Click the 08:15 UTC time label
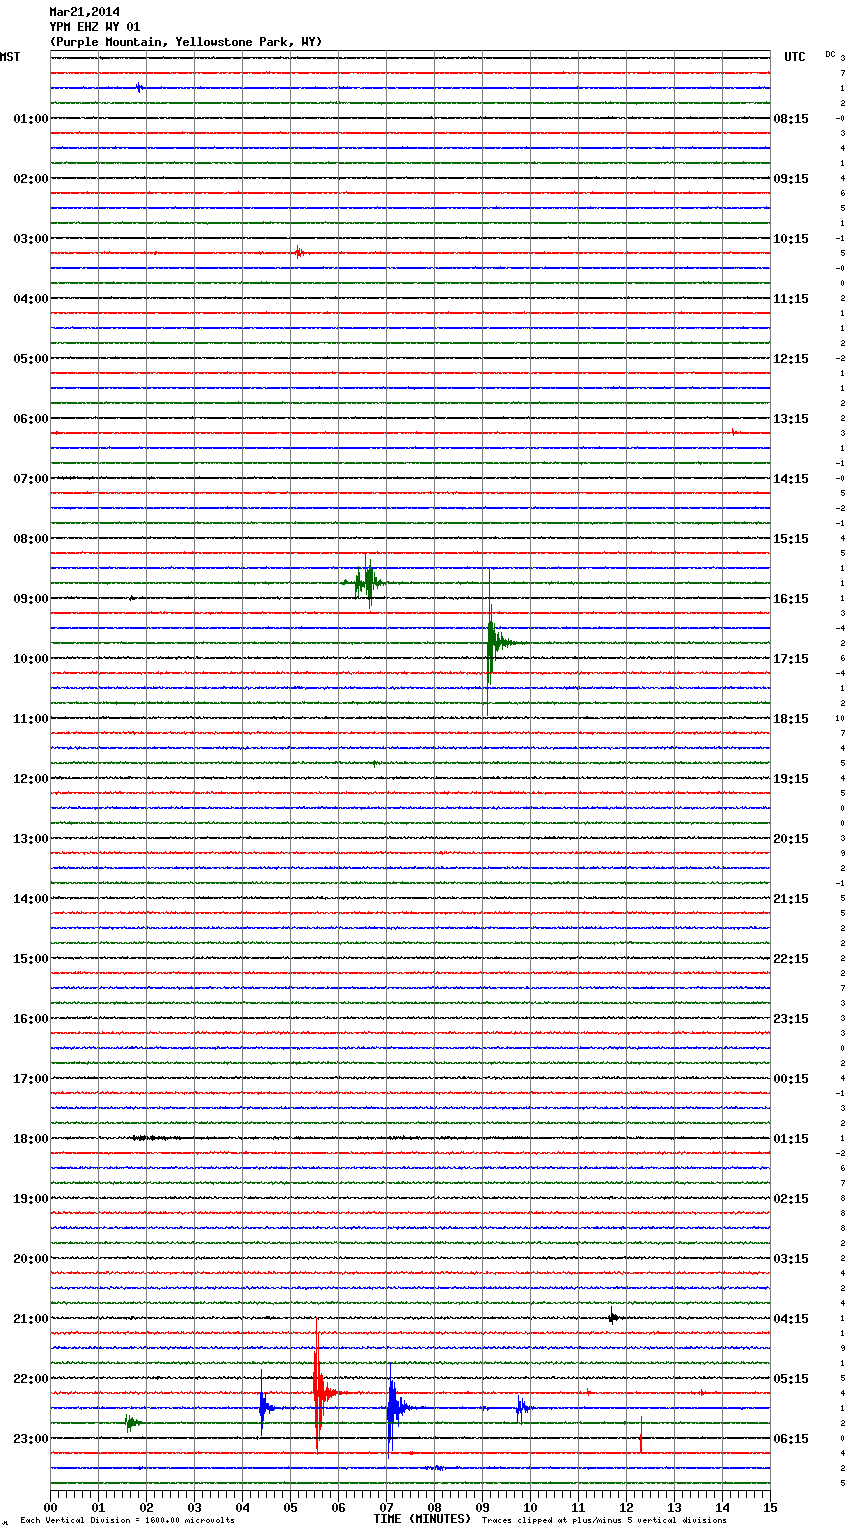 tap(791, 119)
